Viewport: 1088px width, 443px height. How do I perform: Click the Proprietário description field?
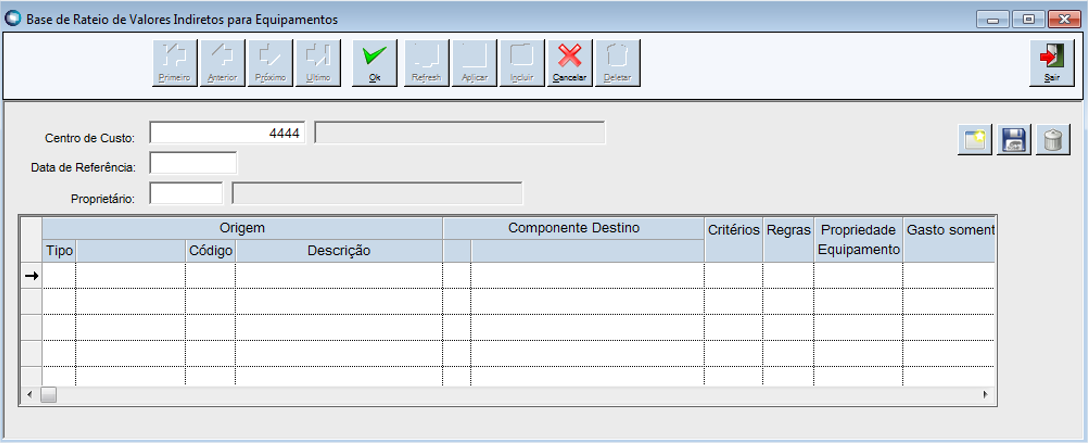[x=377, y=194]
